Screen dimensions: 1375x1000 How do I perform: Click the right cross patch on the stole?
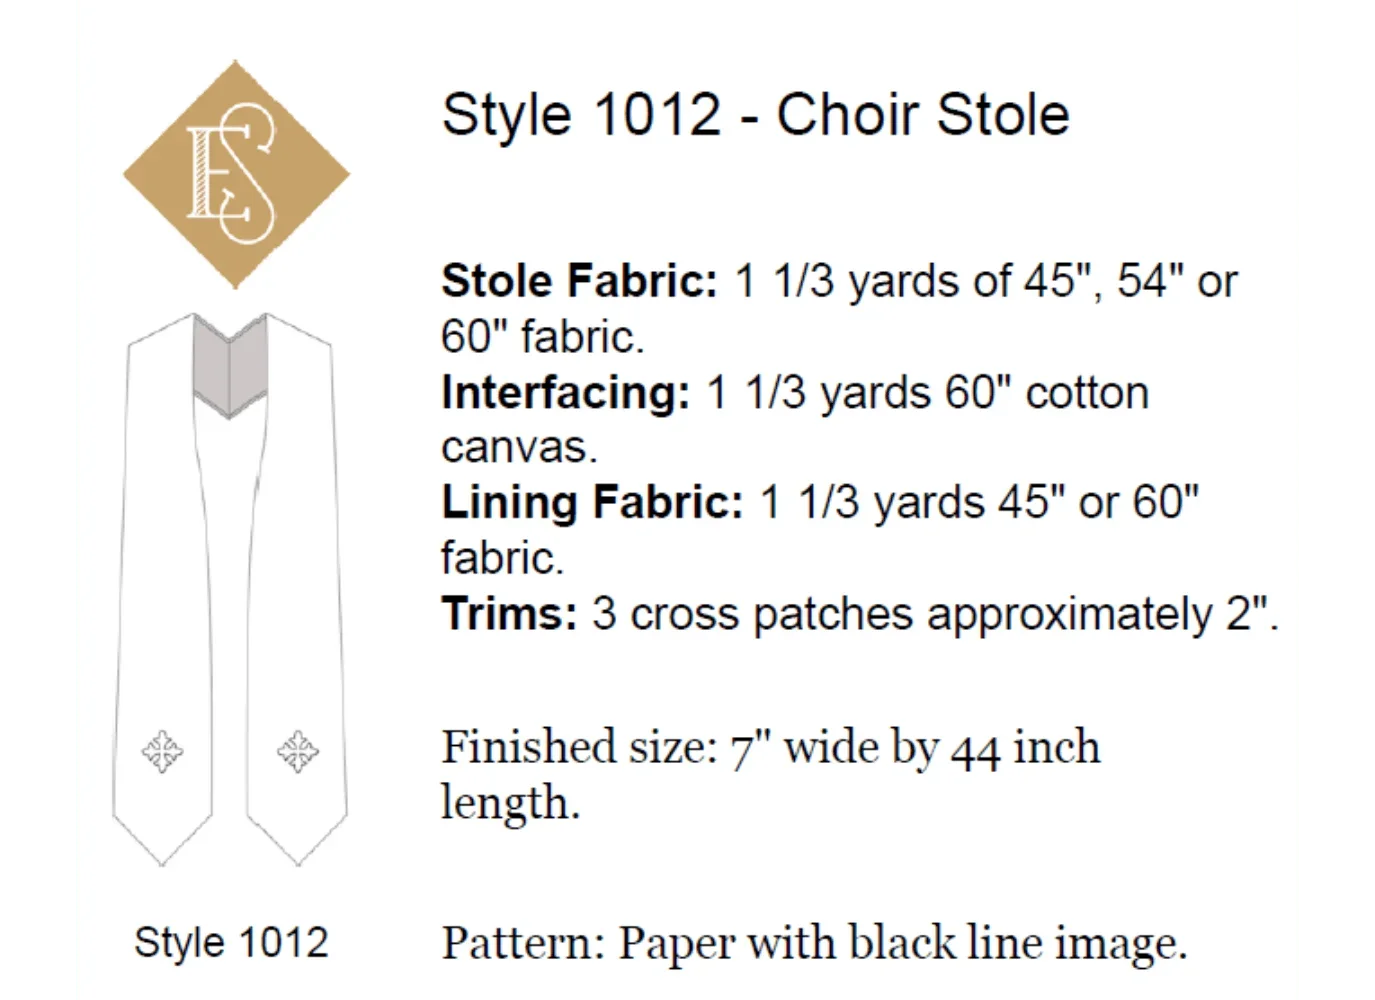point(297,750)
